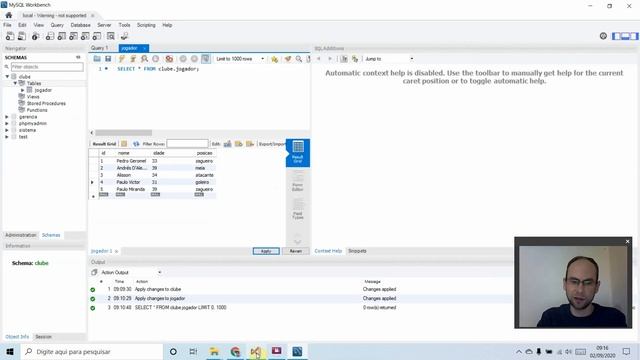The image size is (640, 360).
Task: Collapse the clube schema node
Action: [x=7, y=76]
